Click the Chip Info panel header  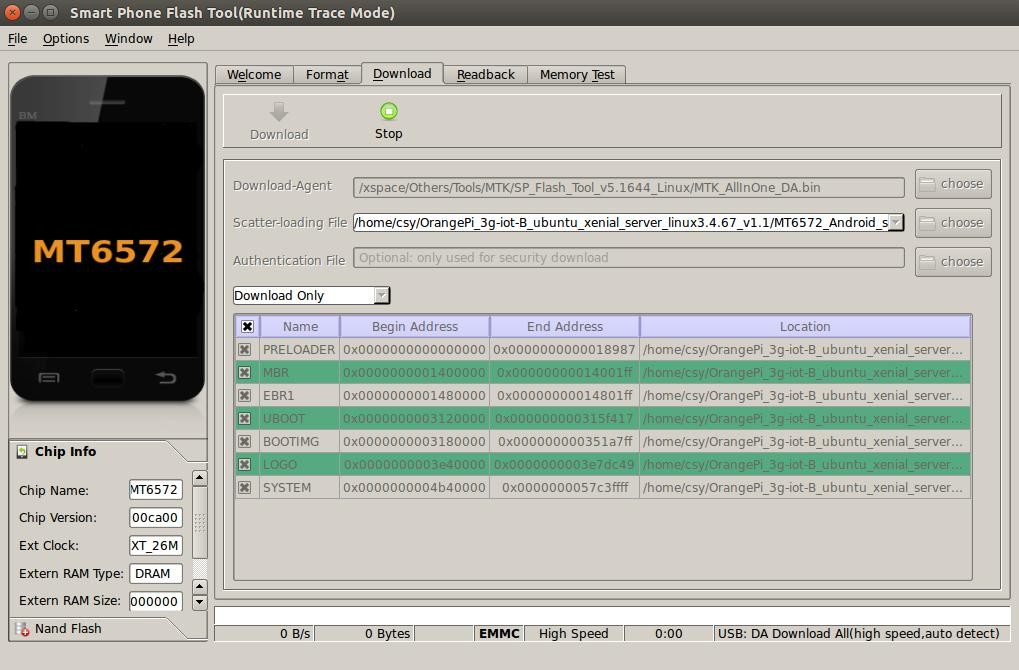tap(65, 452)
